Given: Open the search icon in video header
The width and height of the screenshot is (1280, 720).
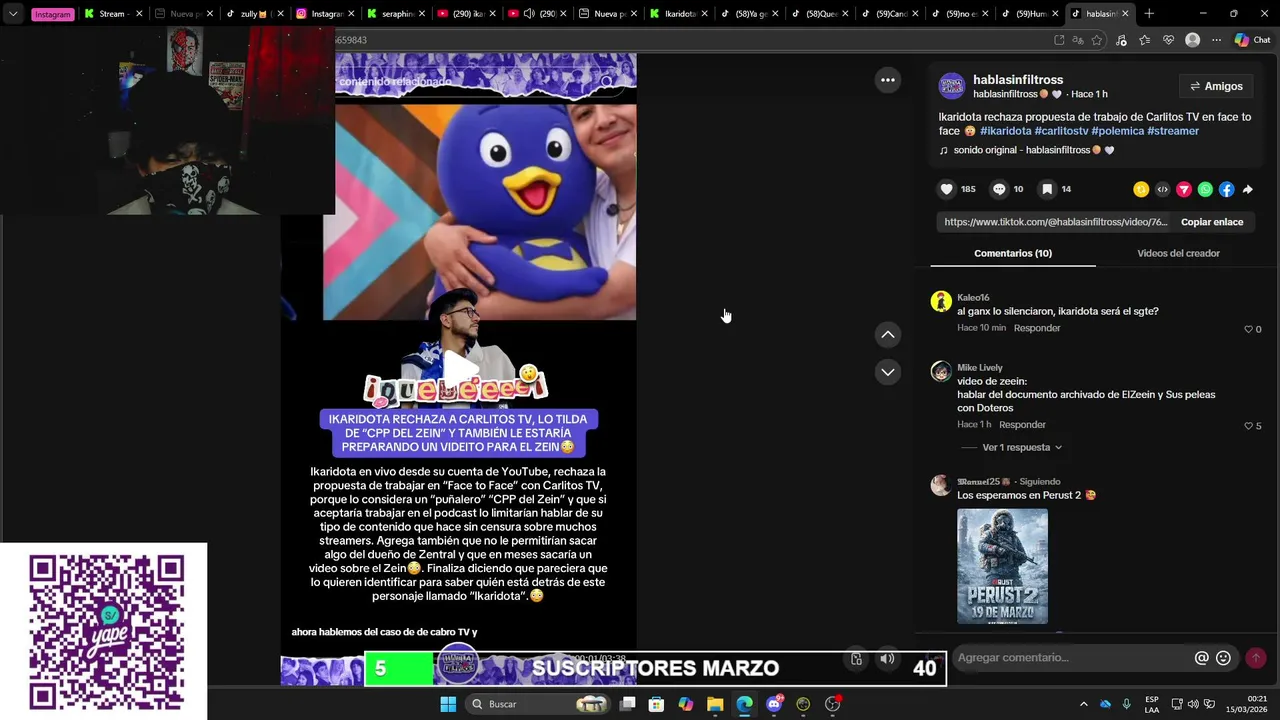Looking at the screenshot, I should pos(607,81).
